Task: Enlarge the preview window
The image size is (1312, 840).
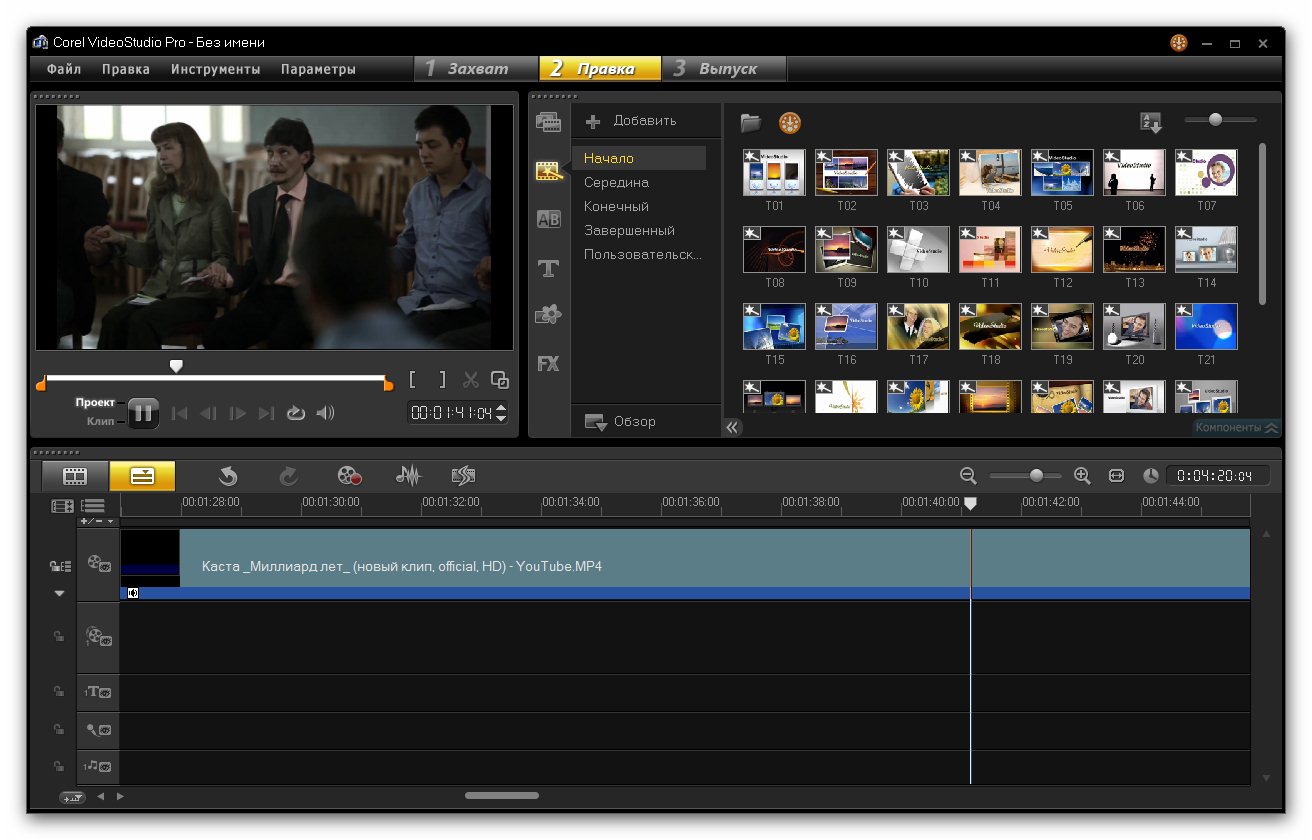Action: pos(500,380)
